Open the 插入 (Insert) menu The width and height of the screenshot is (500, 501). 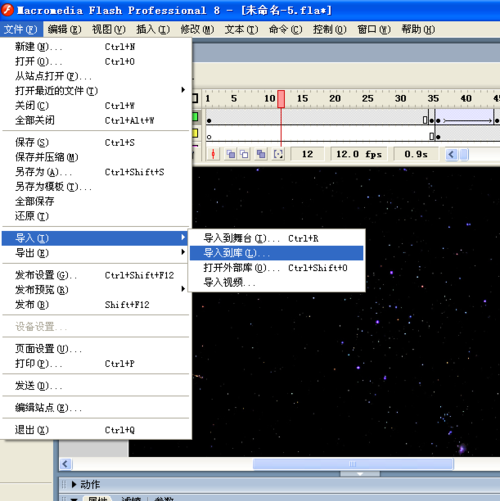point(153,29)
